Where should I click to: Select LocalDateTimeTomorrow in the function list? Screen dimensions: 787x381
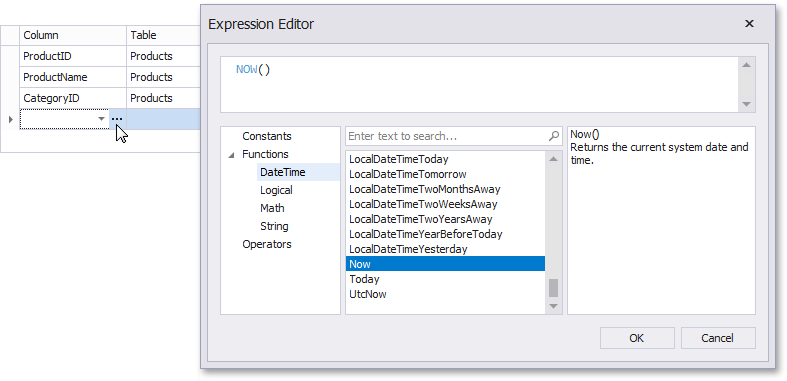coord(445,174)
